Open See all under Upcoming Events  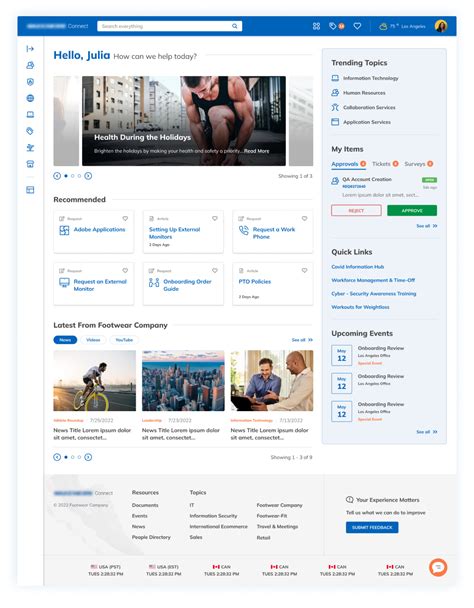[x=427, y=432]
